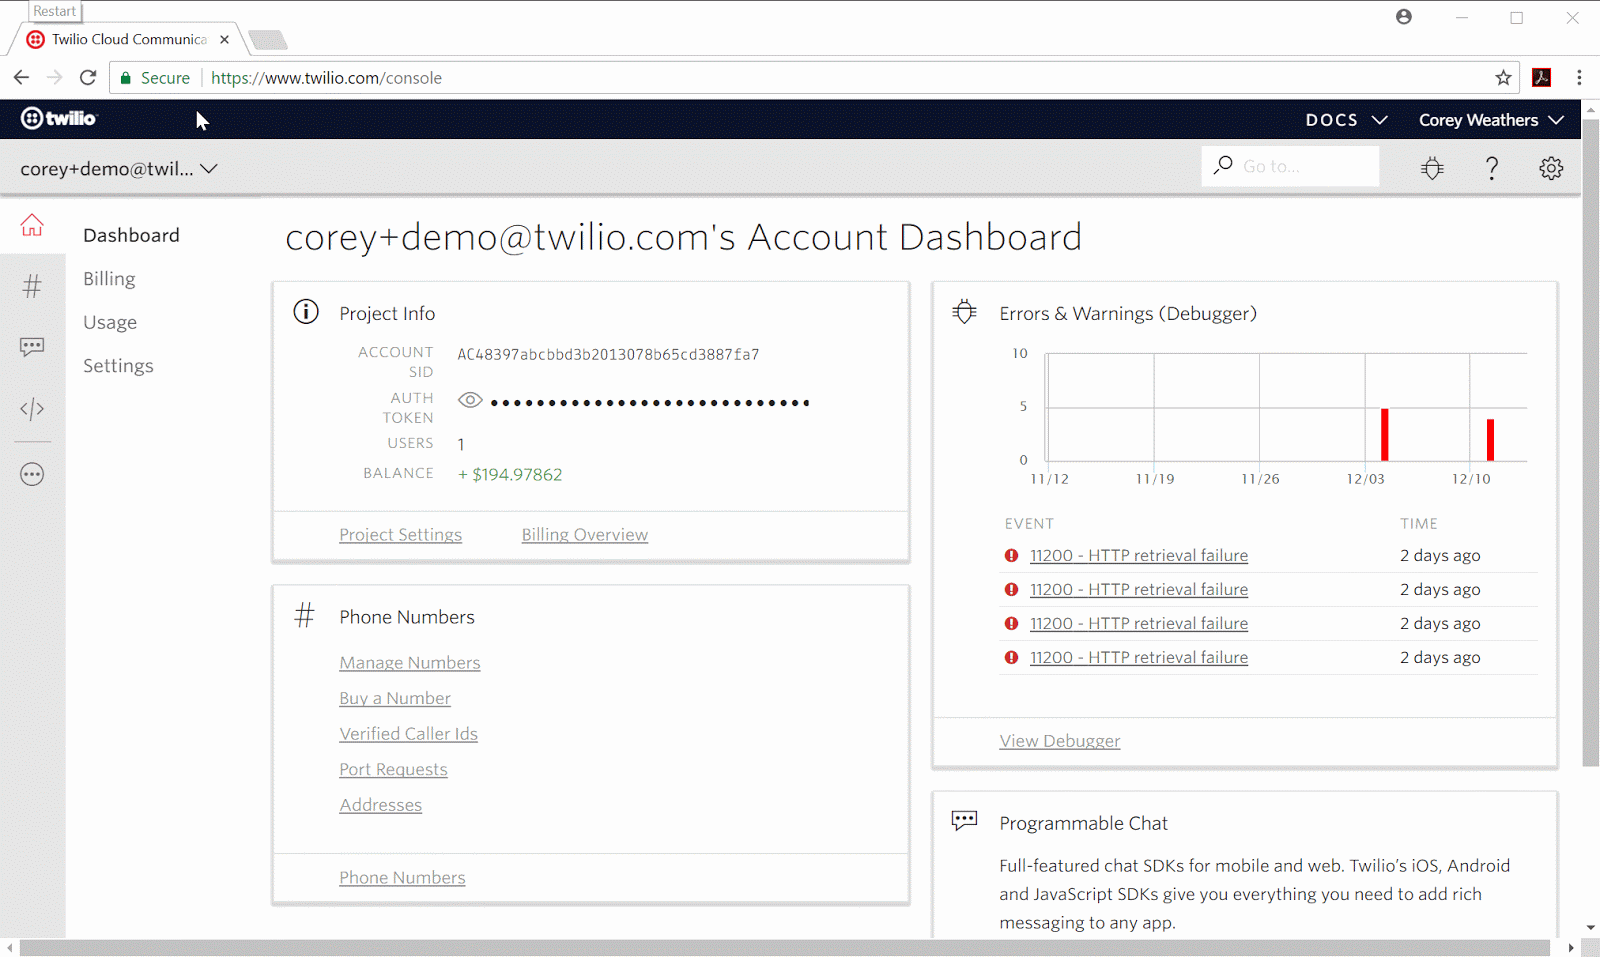Open the second 11200 HTTP retrieval failure
The width and height of the screenshot is (1600, 957).
coord(1139,590)
